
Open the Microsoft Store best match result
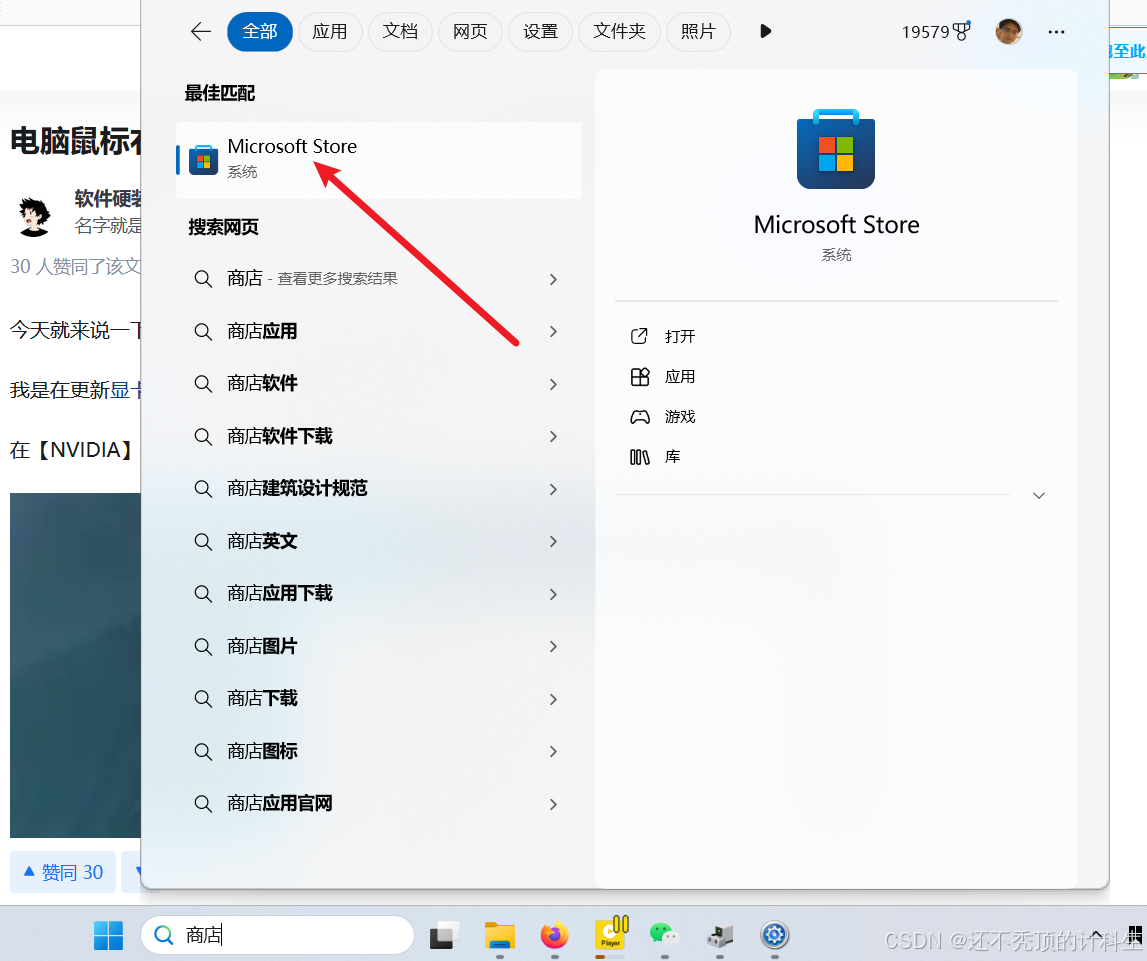[379, 159]
